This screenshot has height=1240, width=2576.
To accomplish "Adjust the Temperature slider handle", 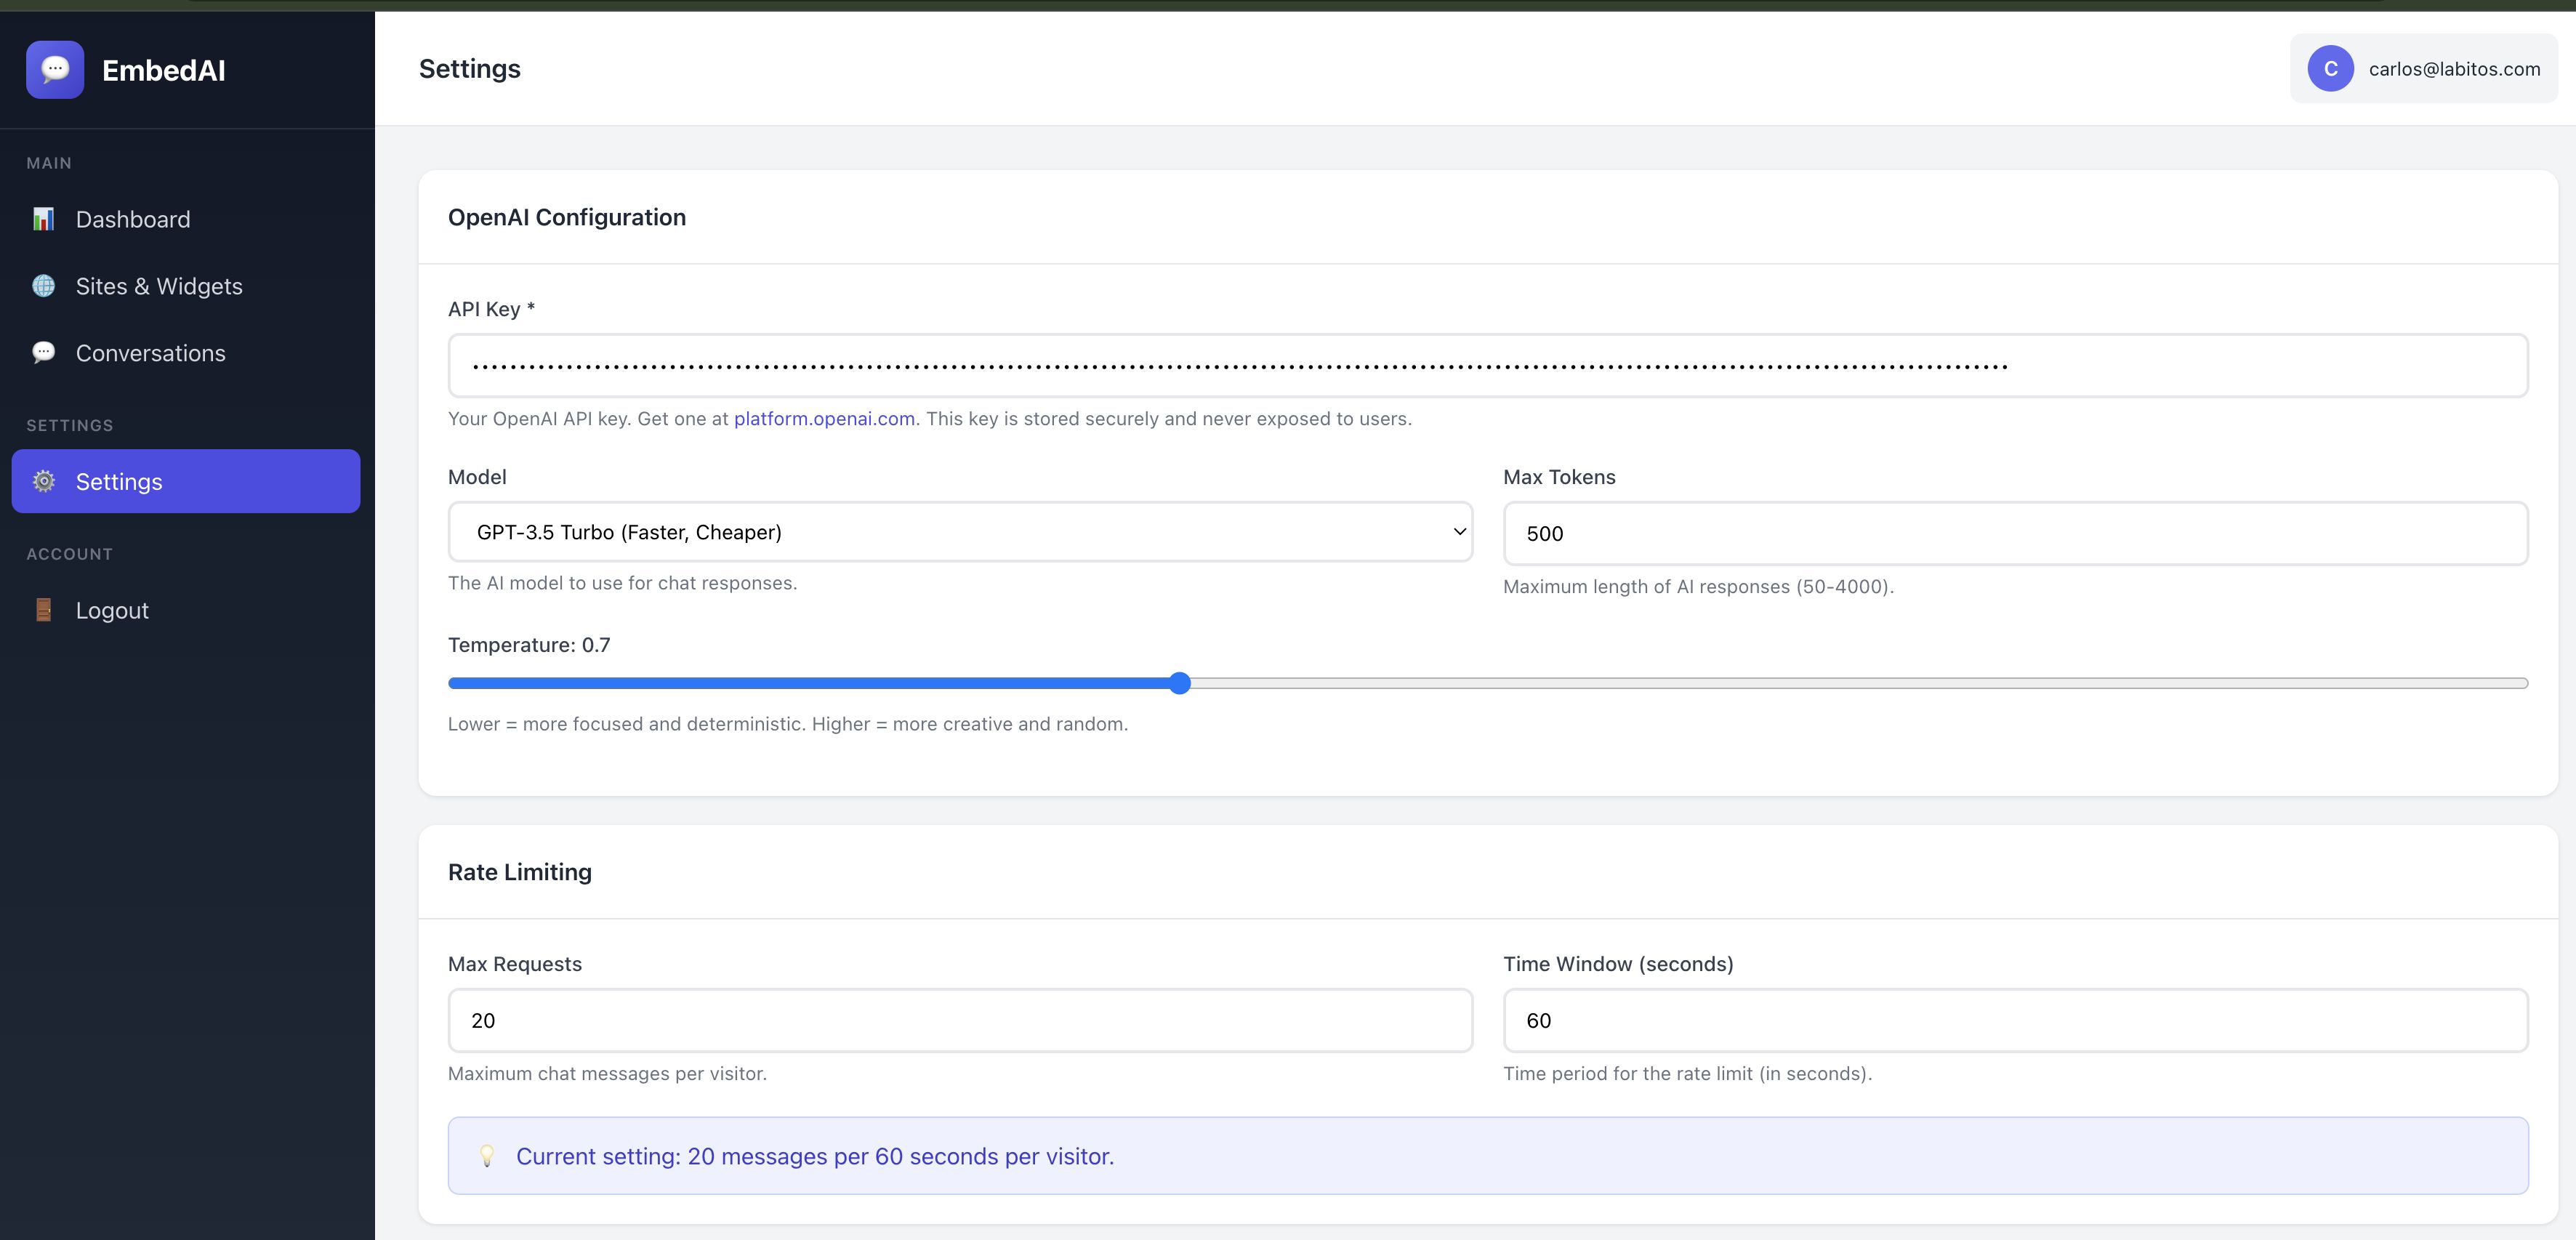I will tap(1180, 683).
